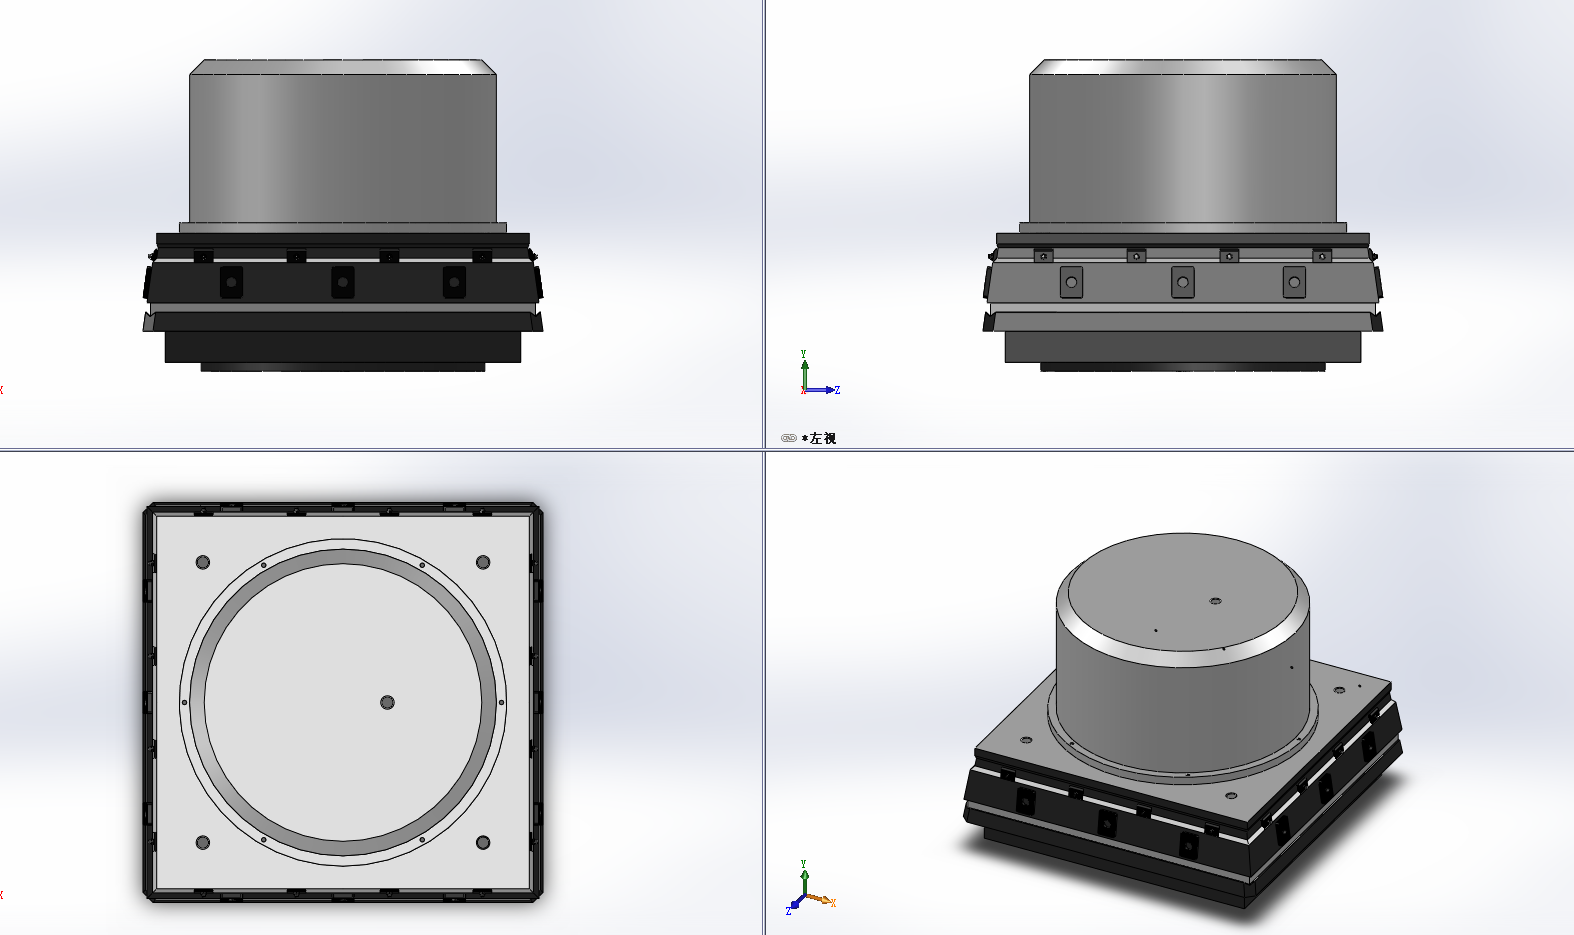
Task: Select the cylinder body in the dark-shaded upper-left viewport
Action: pos(343,148)
